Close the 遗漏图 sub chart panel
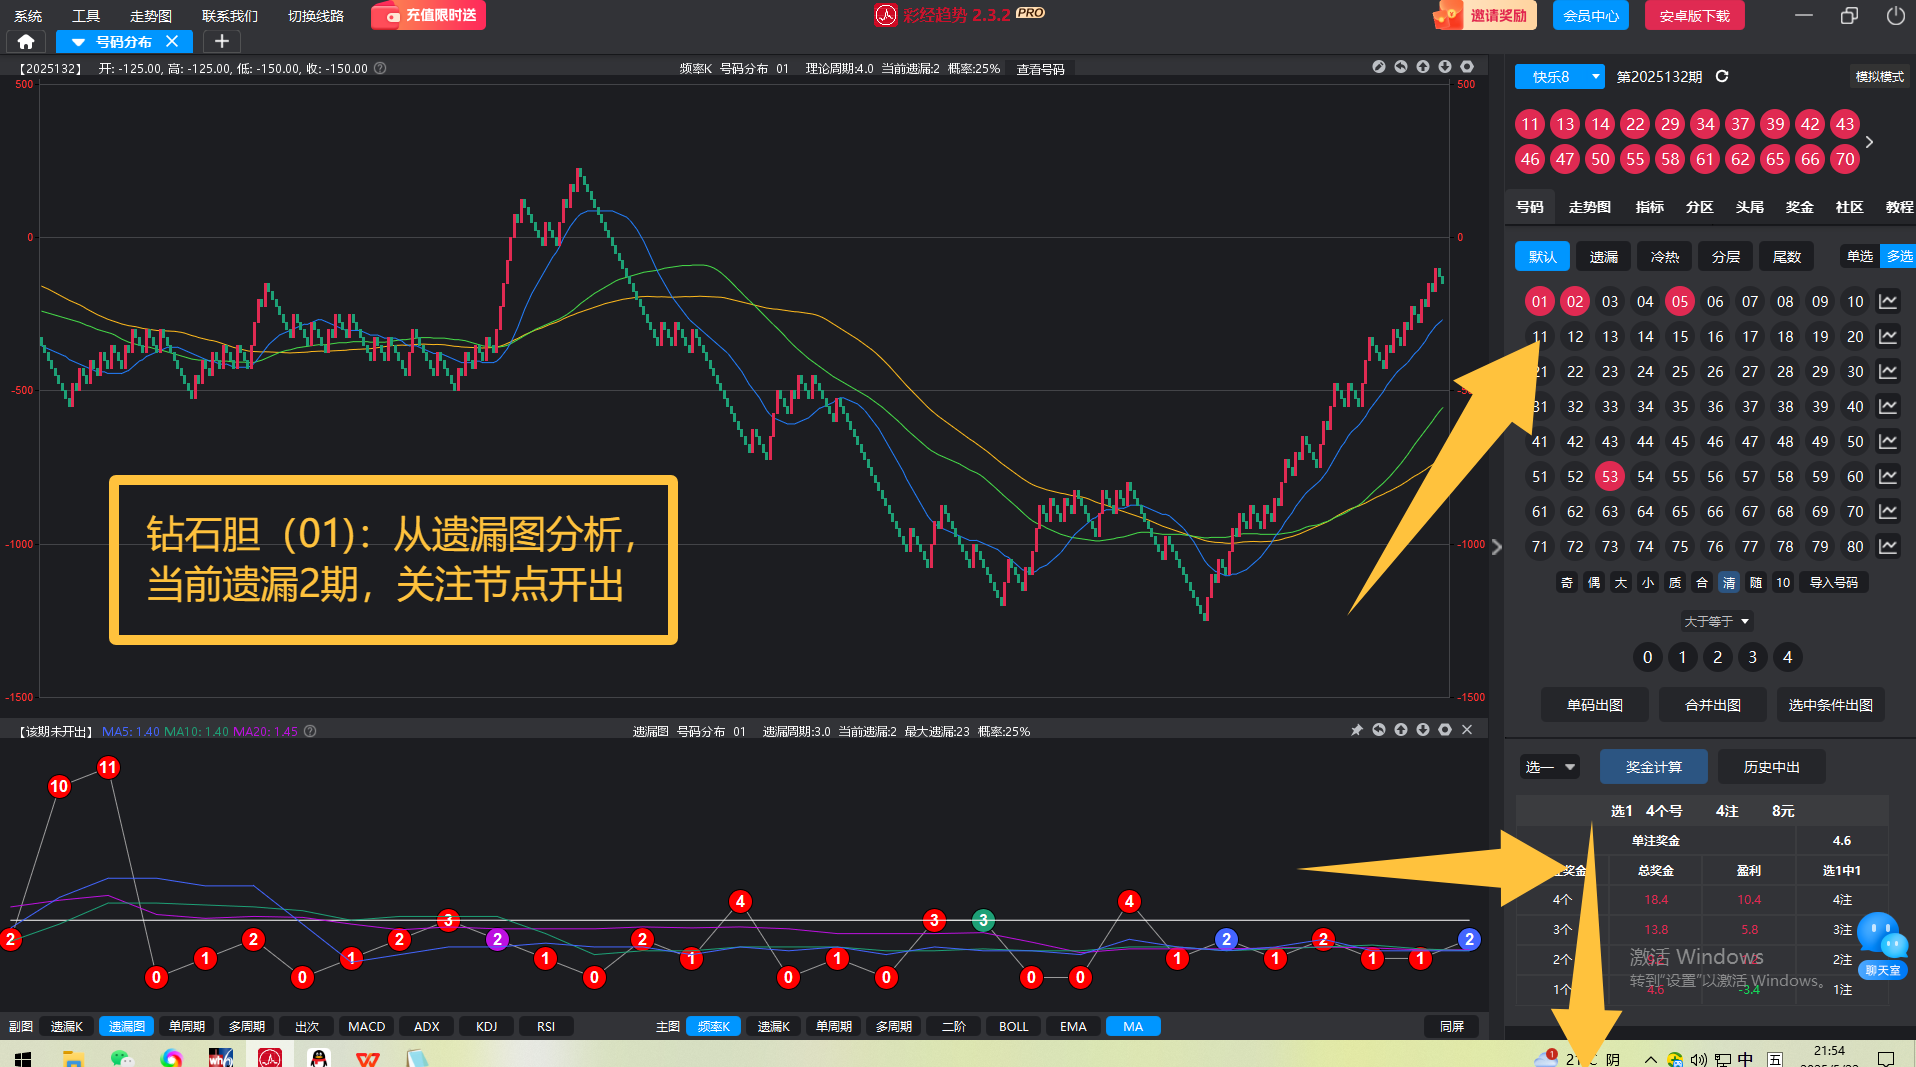This screenshot has height=1067, width=1916. point(1467,730)
